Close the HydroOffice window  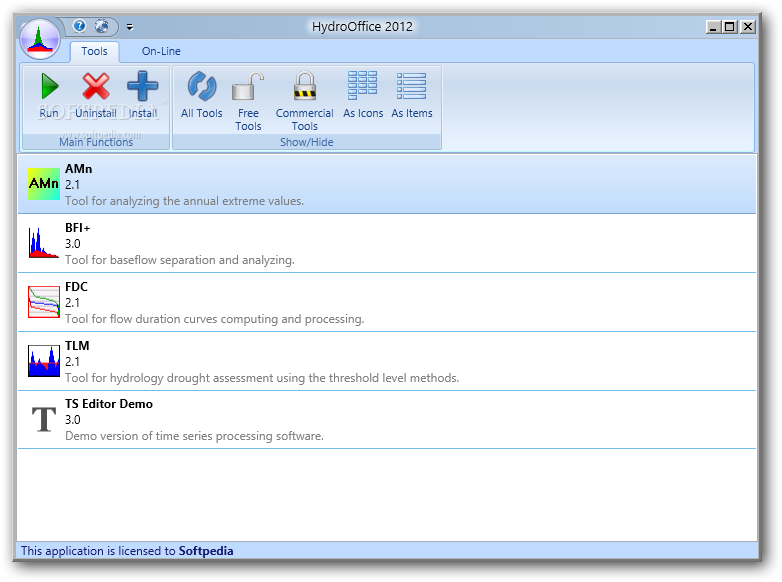tap(747, 27)
